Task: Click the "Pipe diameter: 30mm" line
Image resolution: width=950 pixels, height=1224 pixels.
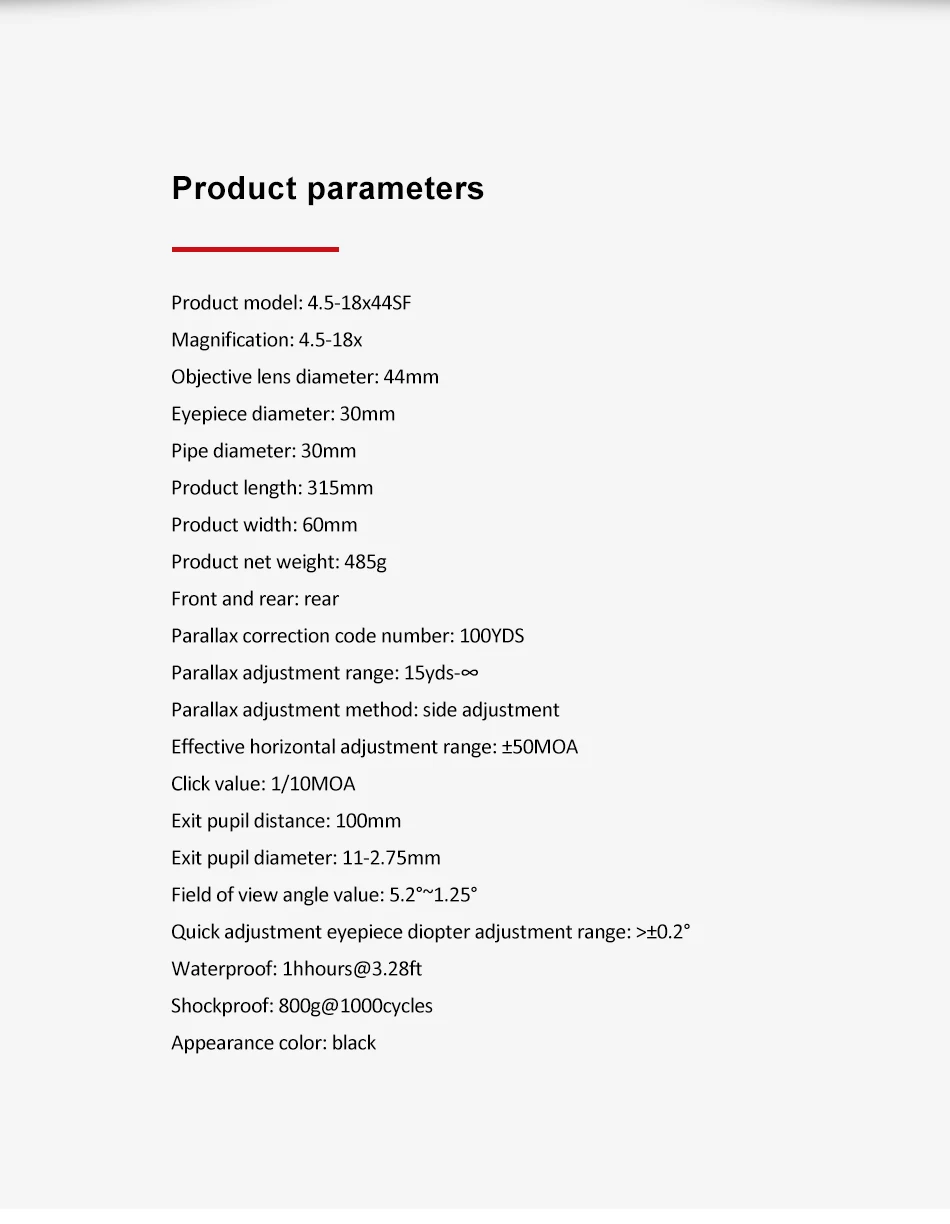Action: pos(263,451)
